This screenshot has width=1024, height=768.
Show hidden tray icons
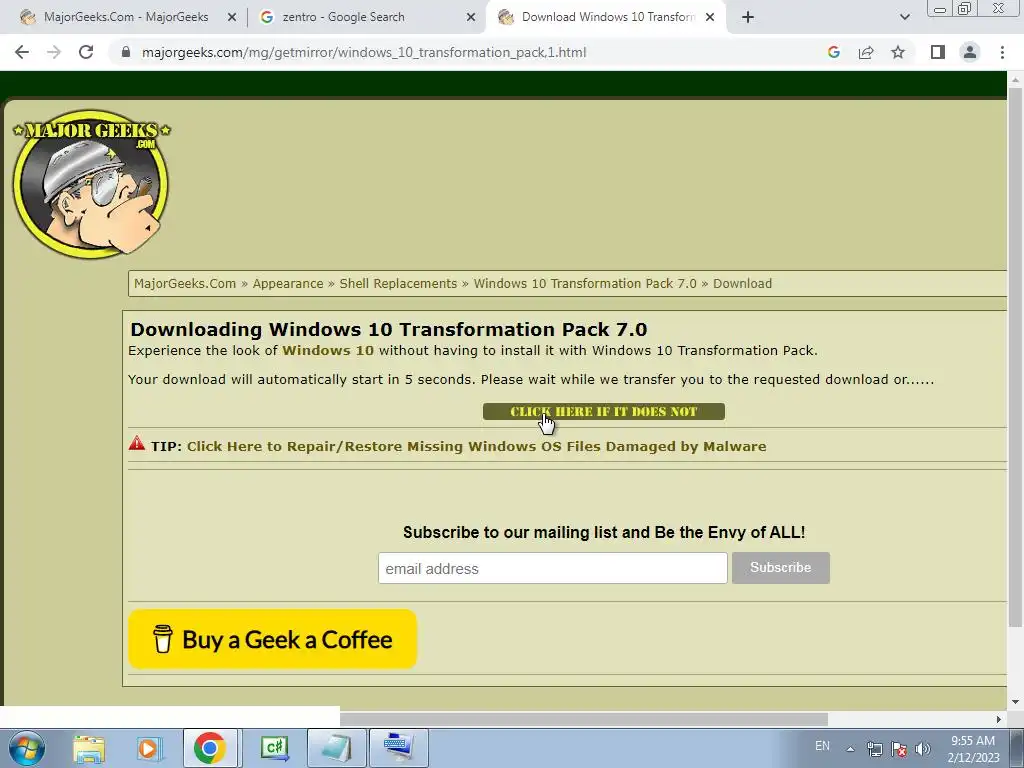pyautogui.click(x=850, y=749)
